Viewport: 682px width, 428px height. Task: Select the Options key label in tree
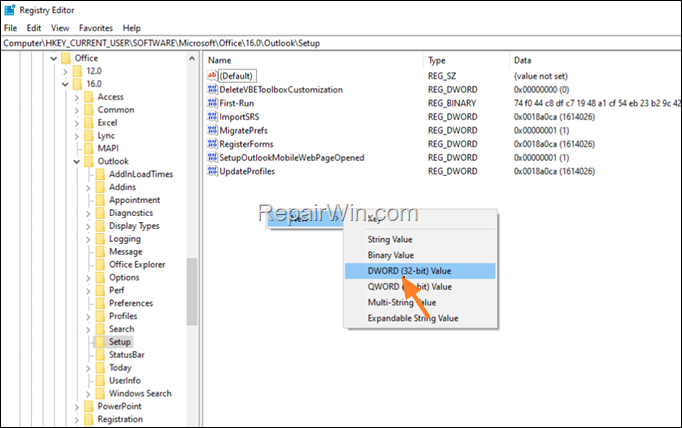click(x=124, y=278)
